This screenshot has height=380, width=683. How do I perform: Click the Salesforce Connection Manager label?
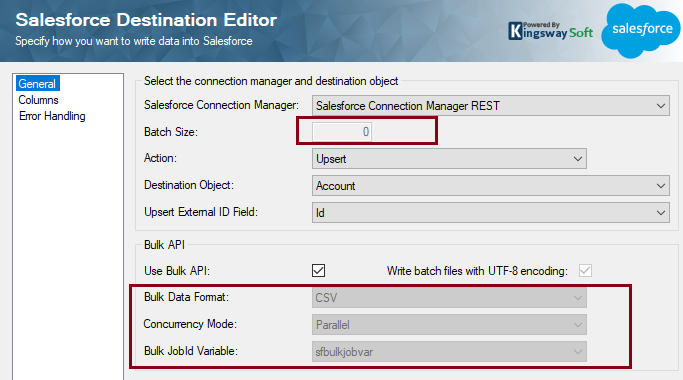point(221,105)
